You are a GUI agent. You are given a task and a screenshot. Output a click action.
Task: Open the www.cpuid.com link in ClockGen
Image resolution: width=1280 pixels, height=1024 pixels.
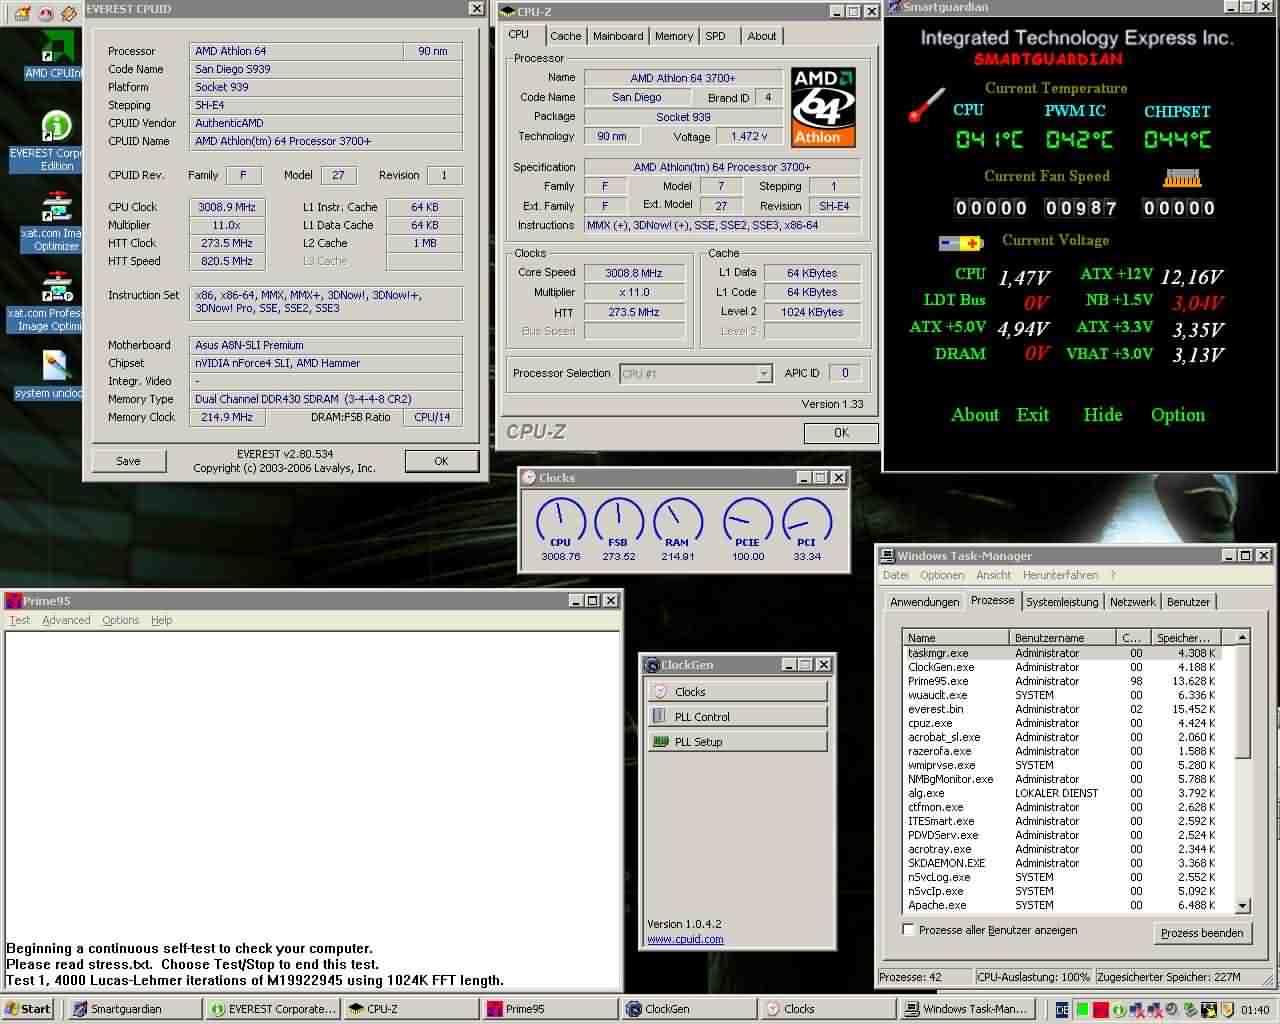click(685, 940)
